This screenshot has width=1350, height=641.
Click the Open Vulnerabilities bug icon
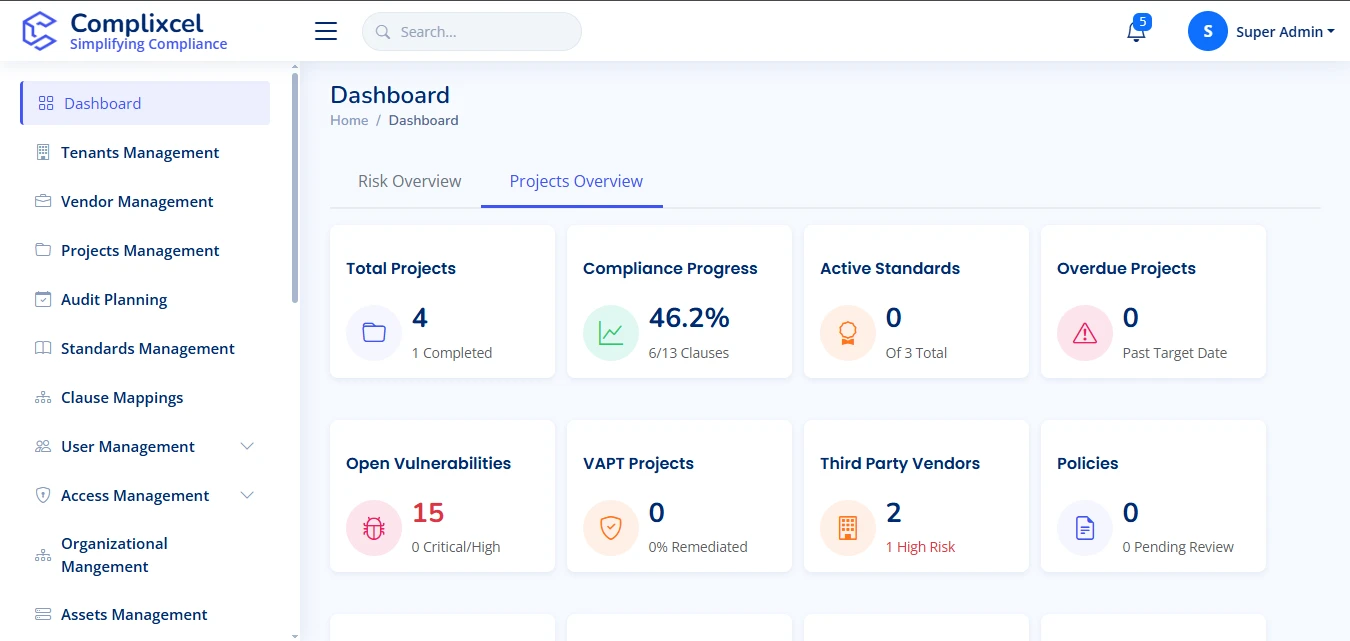374,528
